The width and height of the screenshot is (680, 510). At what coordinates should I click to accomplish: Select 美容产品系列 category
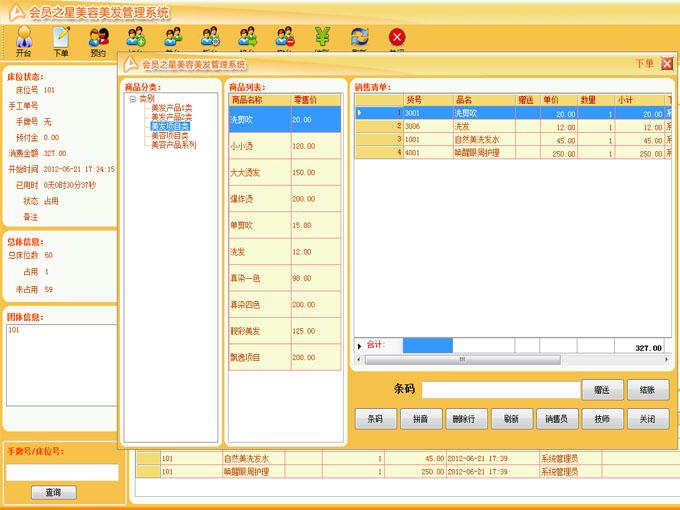tap(173, 145)
